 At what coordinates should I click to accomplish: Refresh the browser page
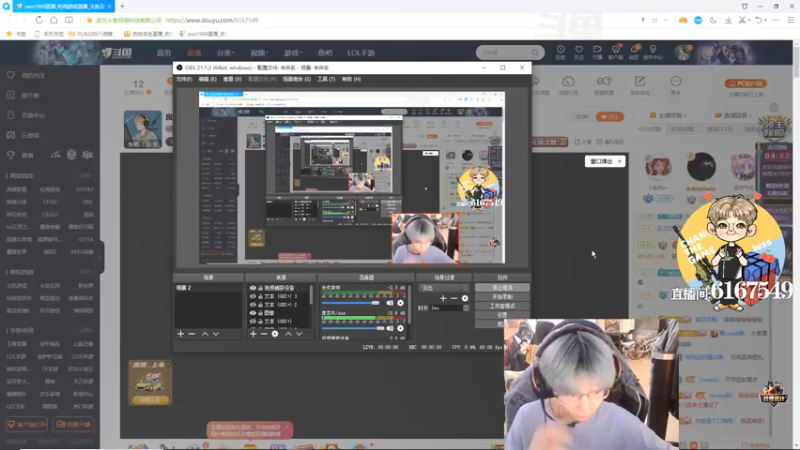39,20
